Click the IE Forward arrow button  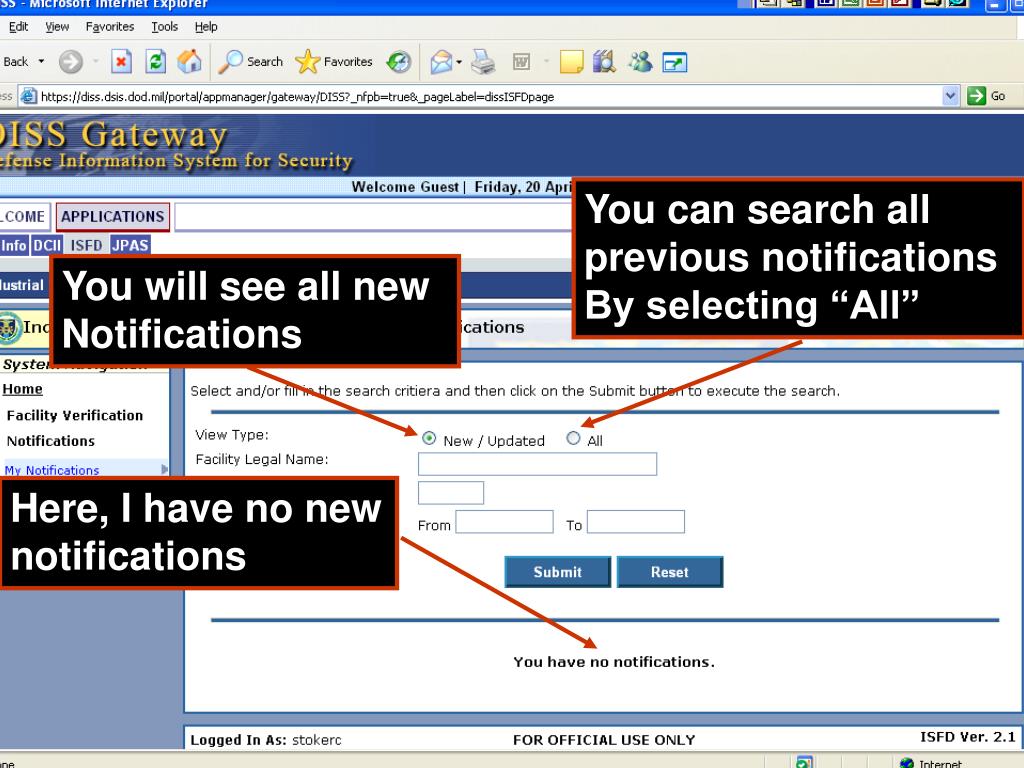71,62
